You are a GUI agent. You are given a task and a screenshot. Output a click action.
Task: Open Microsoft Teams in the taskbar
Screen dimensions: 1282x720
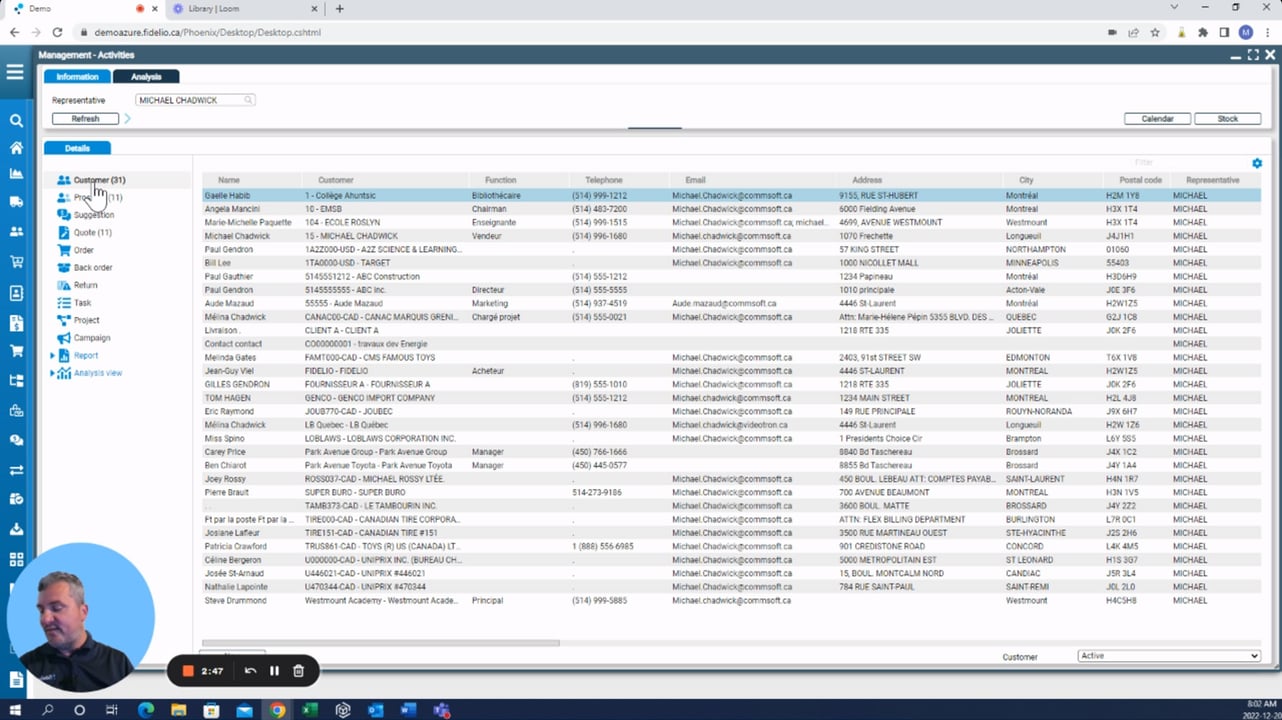(441, 710)
